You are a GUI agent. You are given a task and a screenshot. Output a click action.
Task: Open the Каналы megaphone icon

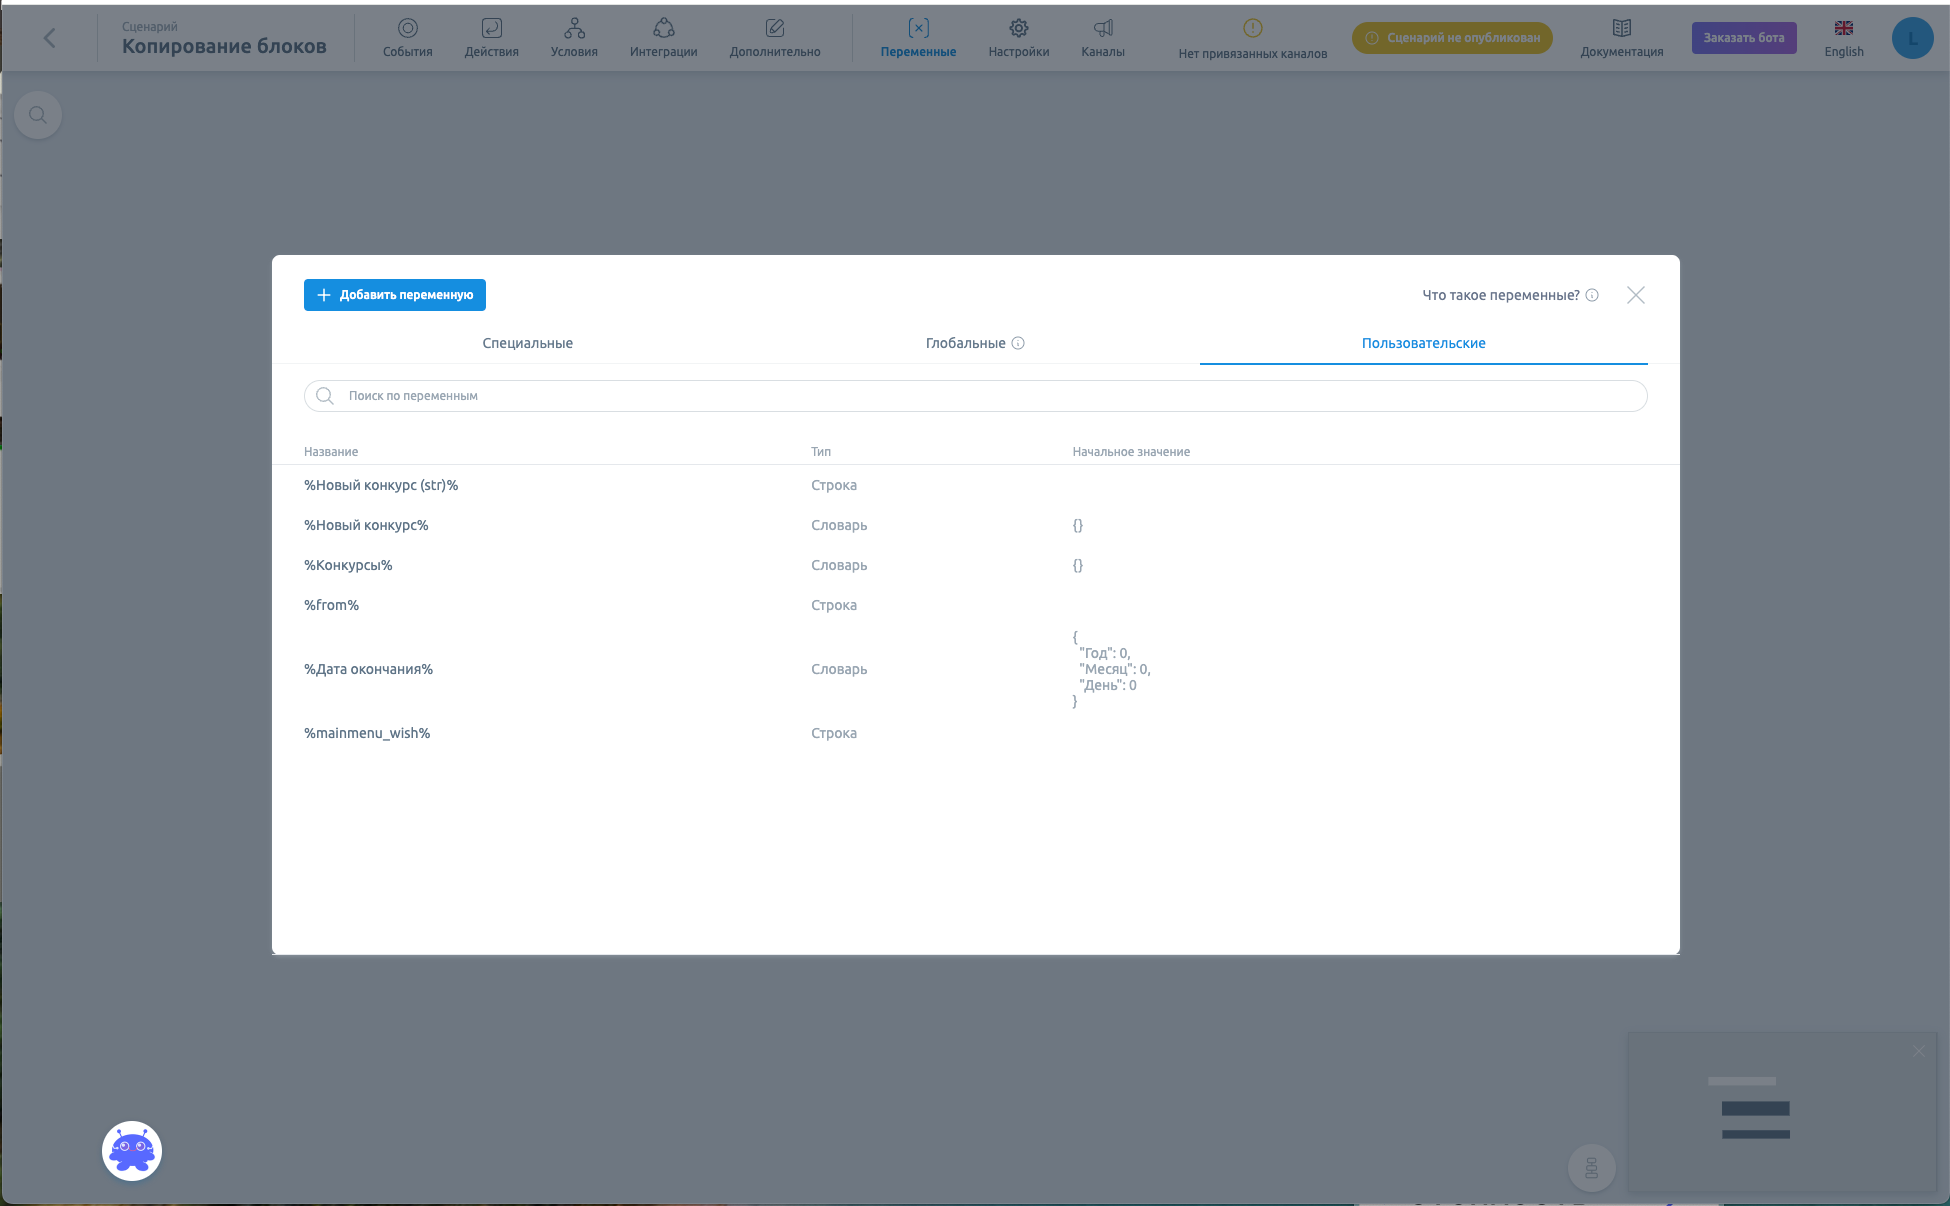pos(1102,29)
